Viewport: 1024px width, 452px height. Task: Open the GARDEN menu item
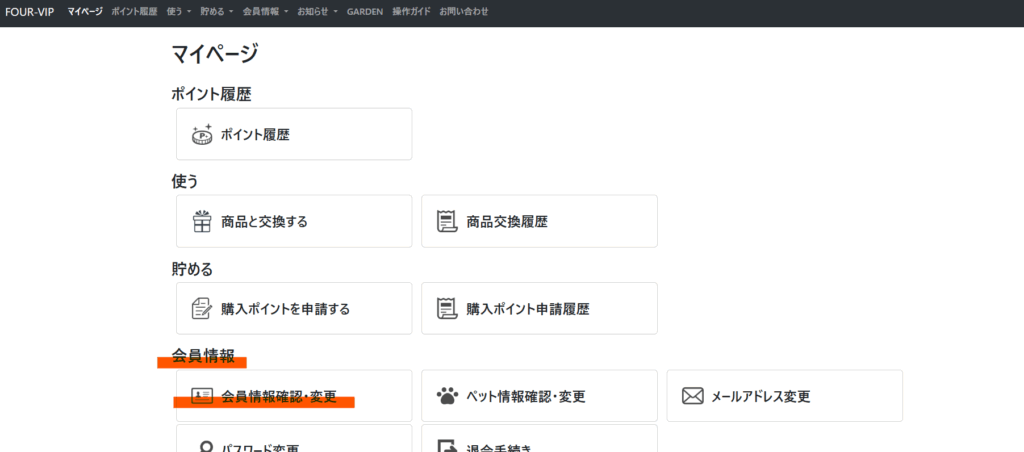point(366,12)
